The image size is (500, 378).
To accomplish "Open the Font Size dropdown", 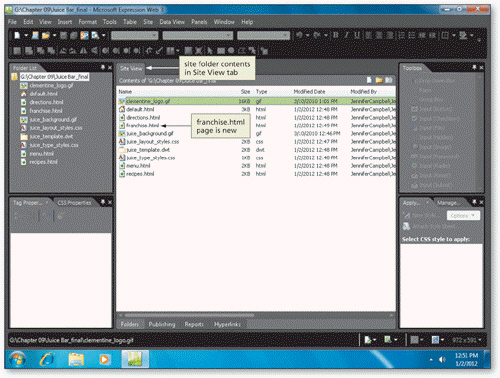I will point(263,35).
